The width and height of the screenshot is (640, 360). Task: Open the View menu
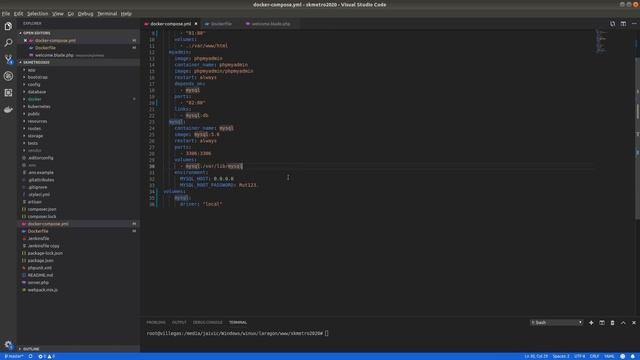click(58, 13)
